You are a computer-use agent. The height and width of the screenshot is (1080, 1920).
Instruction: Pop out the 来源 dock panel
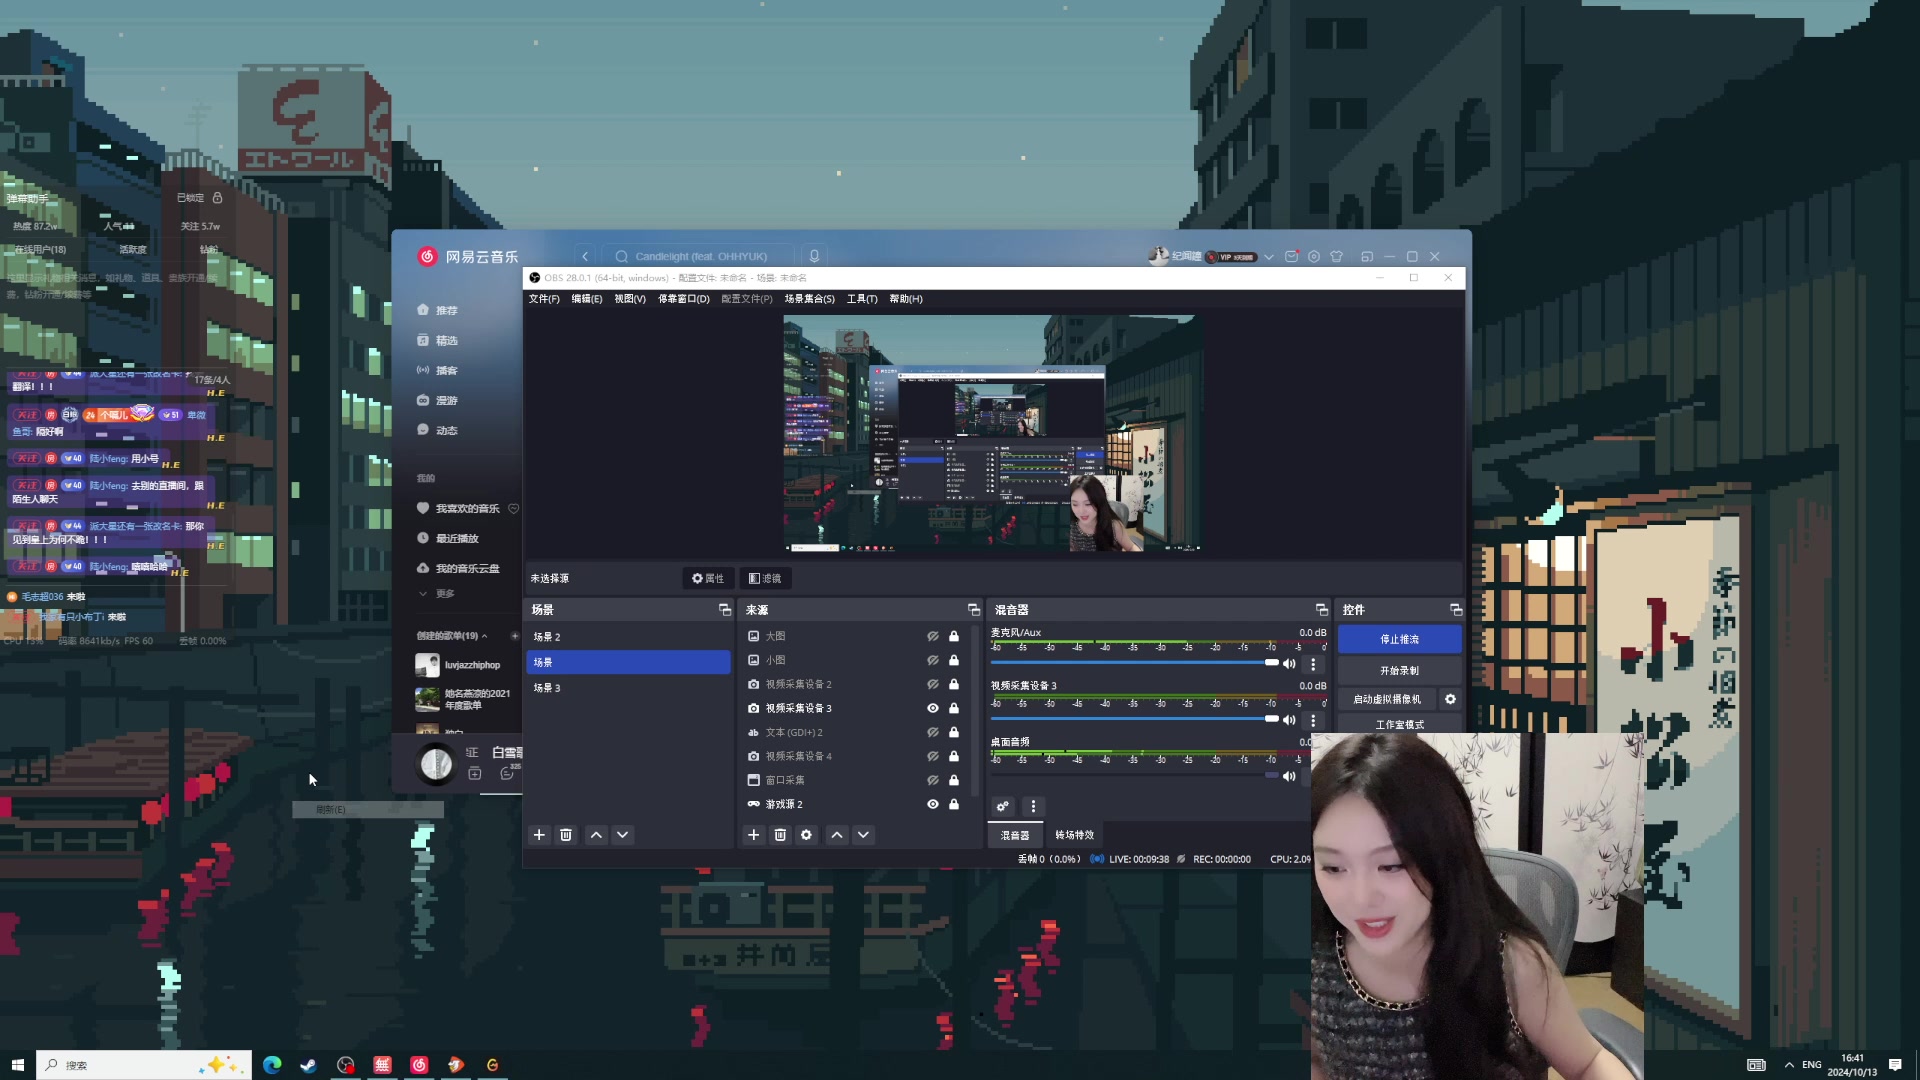point(974,610)
